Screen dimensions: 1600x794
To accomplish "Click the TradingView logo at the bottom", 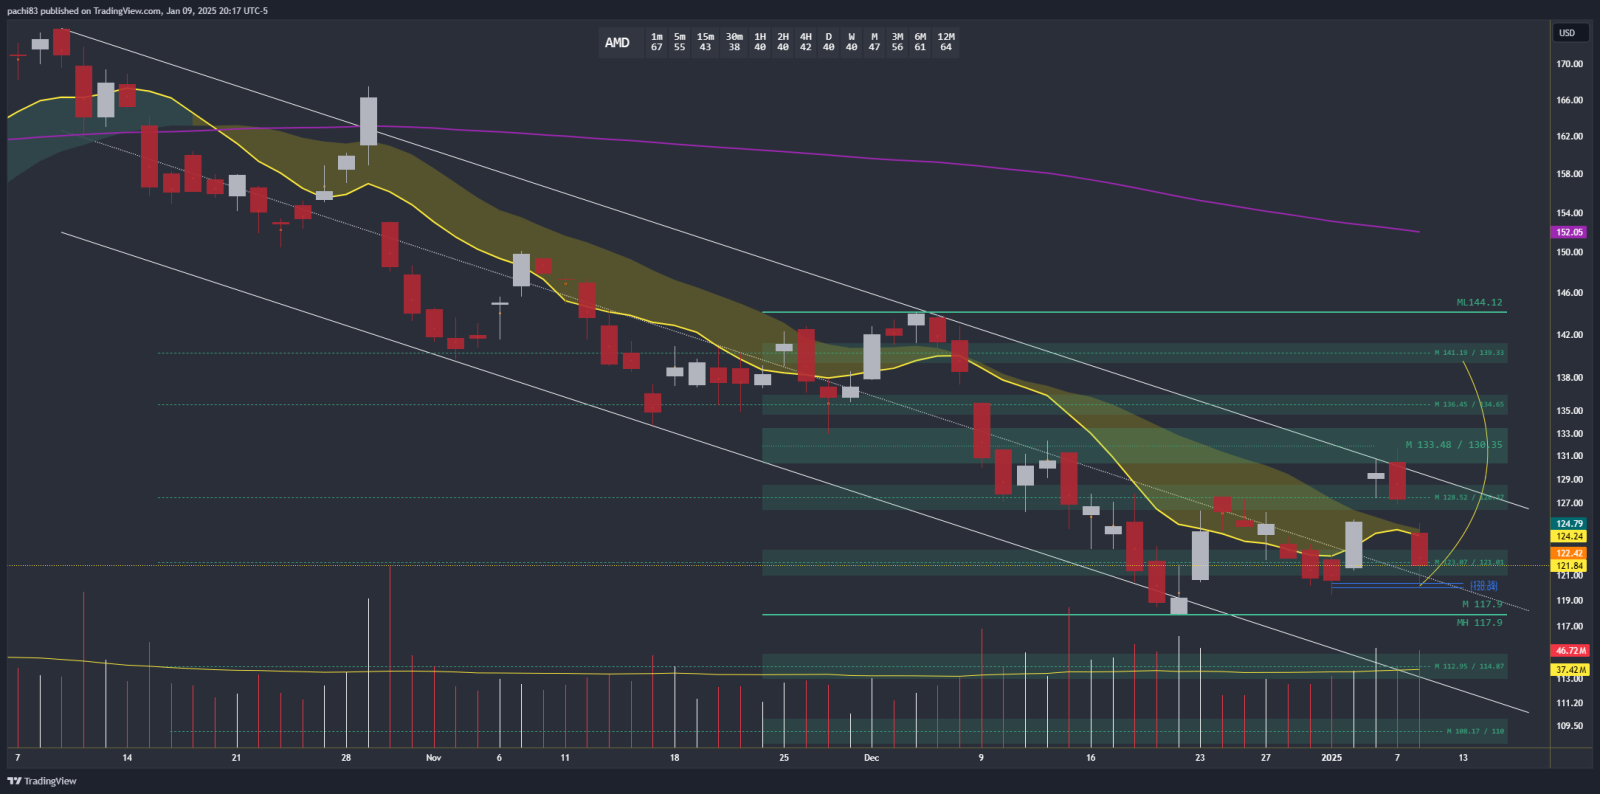I will click(42, 781).
